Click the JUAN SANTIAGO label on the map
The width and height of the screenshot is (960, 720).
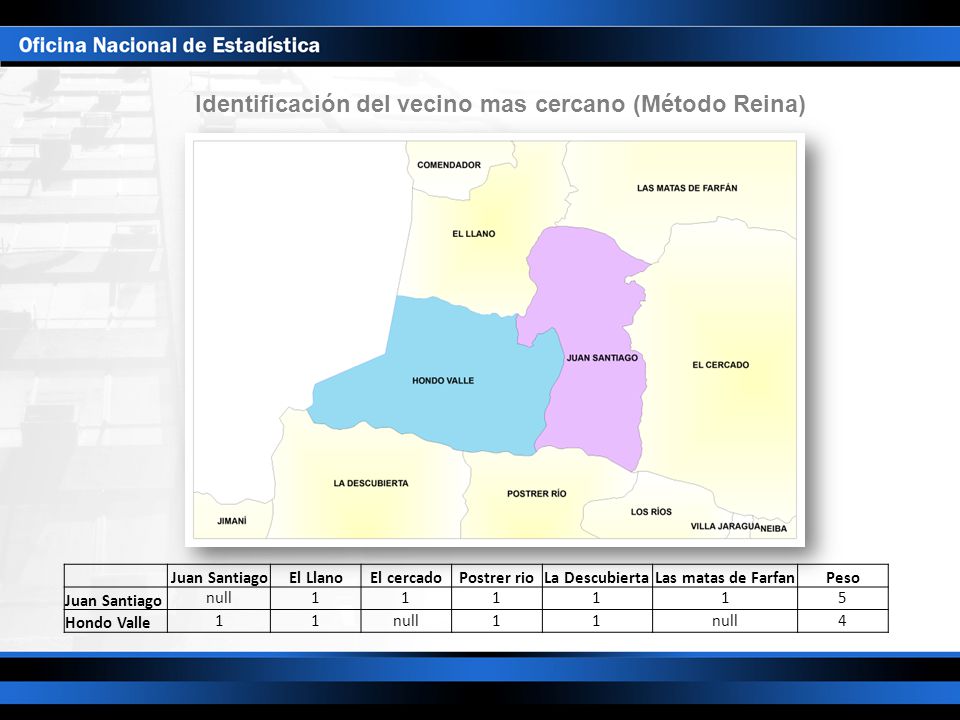tap(602, 358)
